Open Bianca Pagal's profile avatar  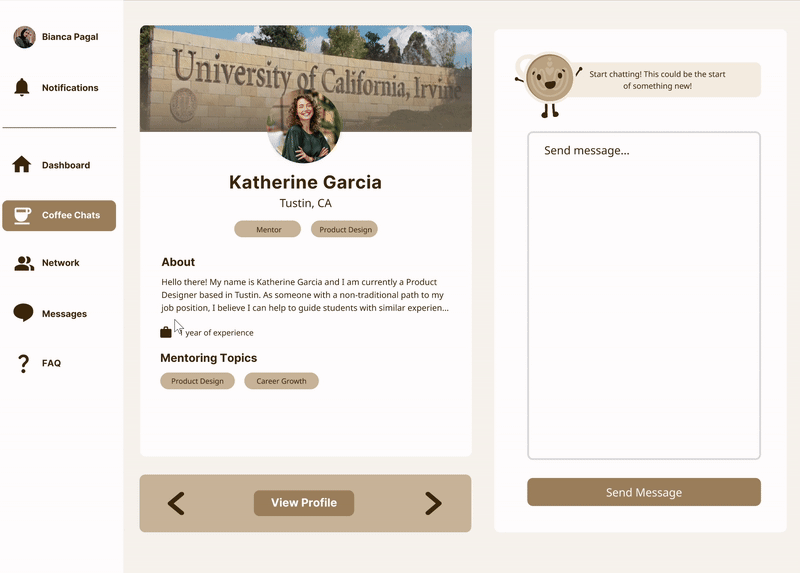[x=24, y=37]
